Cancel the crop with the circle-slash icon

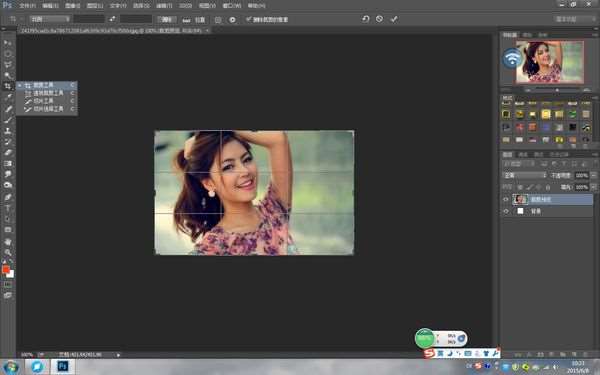click(379, 19)
